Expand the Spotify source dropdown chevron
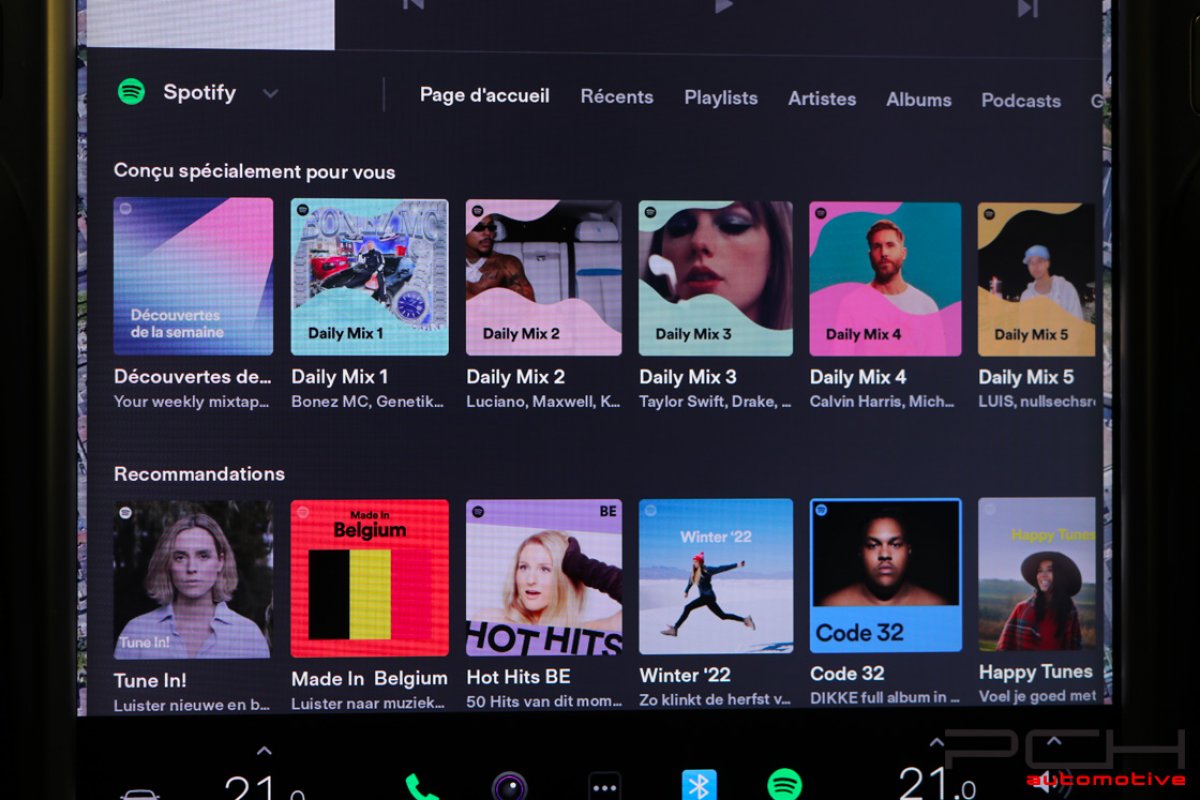 click(x=270, y=94)
